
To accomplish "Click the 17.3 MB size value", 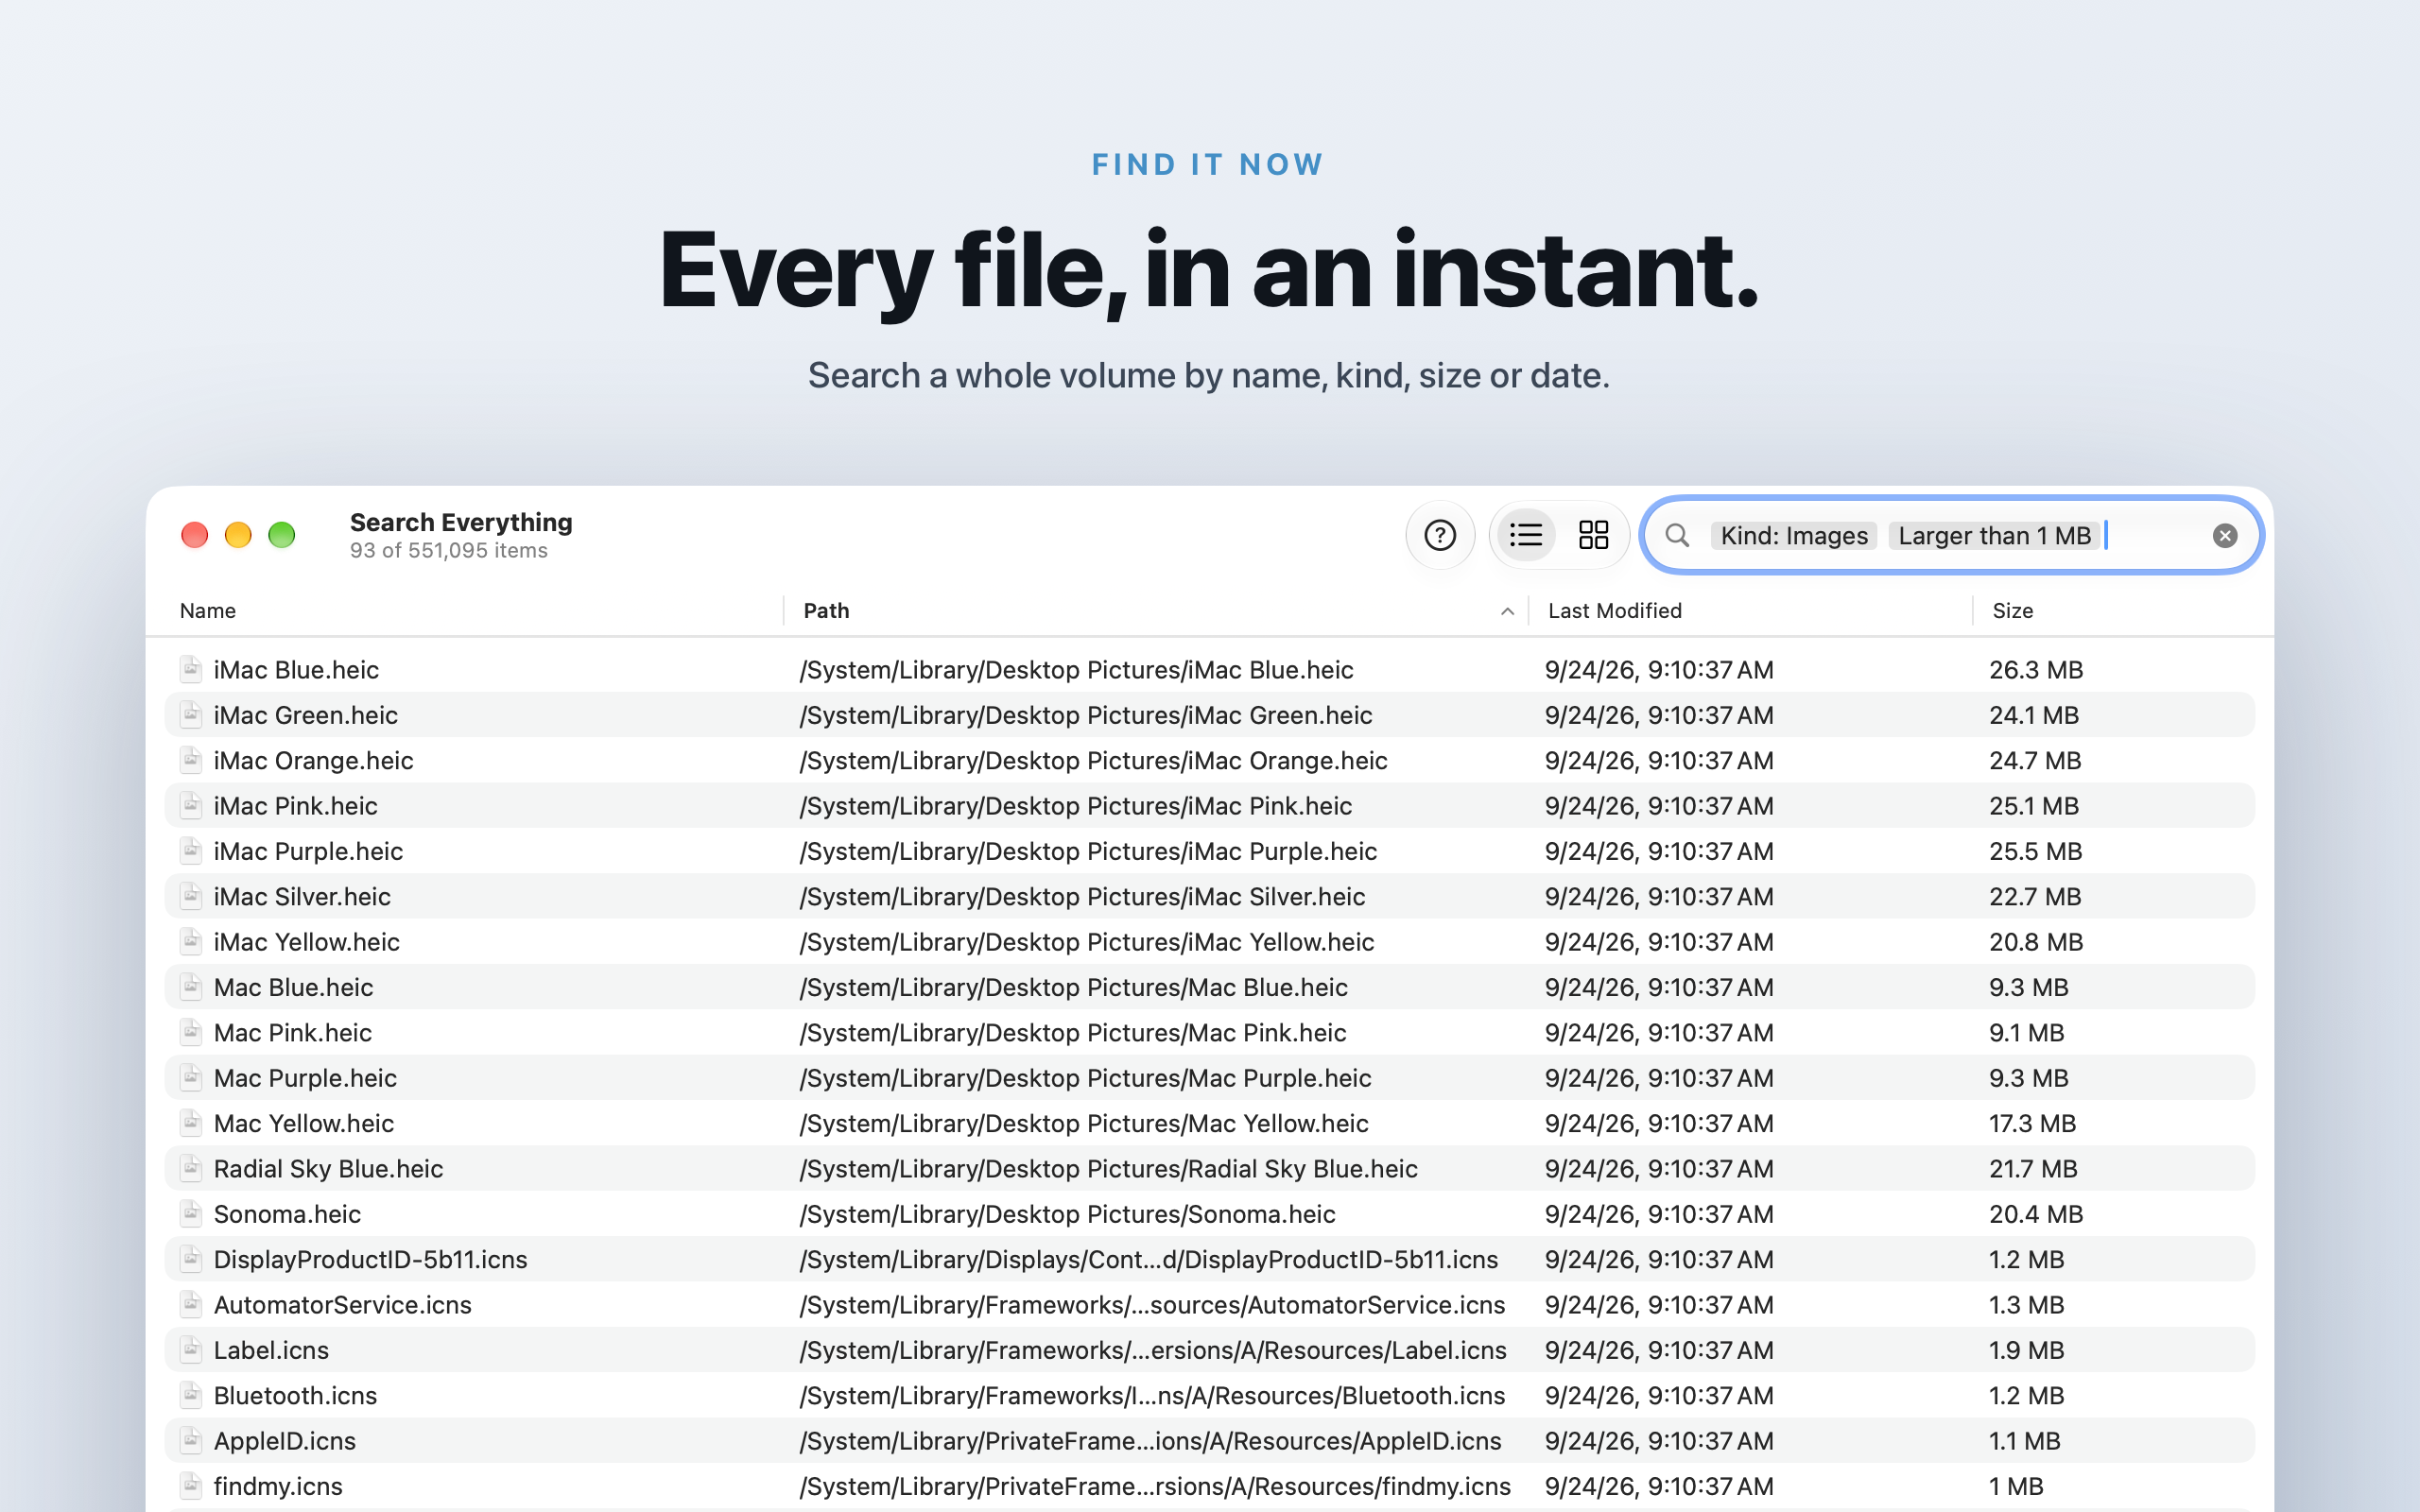I will [2032, 1124].
